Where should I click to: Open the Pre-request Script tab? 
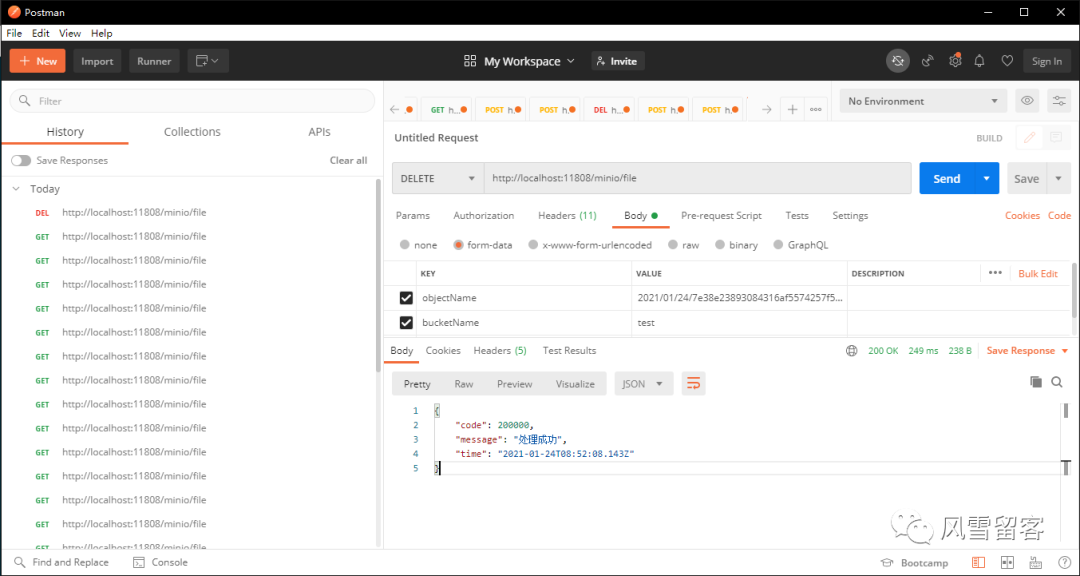pos(721,216)
